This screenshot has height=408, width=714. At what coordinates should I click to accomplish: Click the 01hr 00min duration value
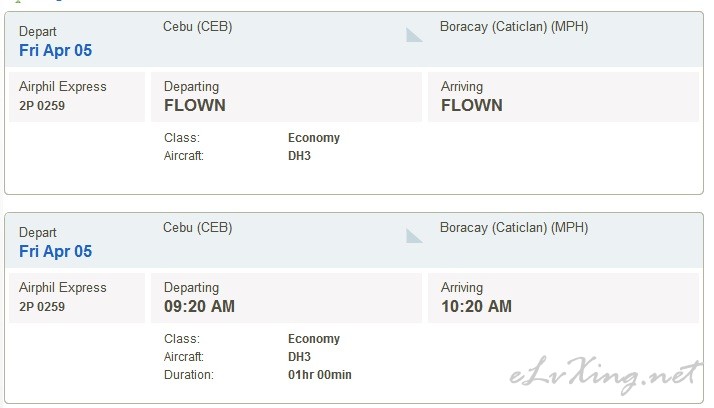tap(320, 375)
